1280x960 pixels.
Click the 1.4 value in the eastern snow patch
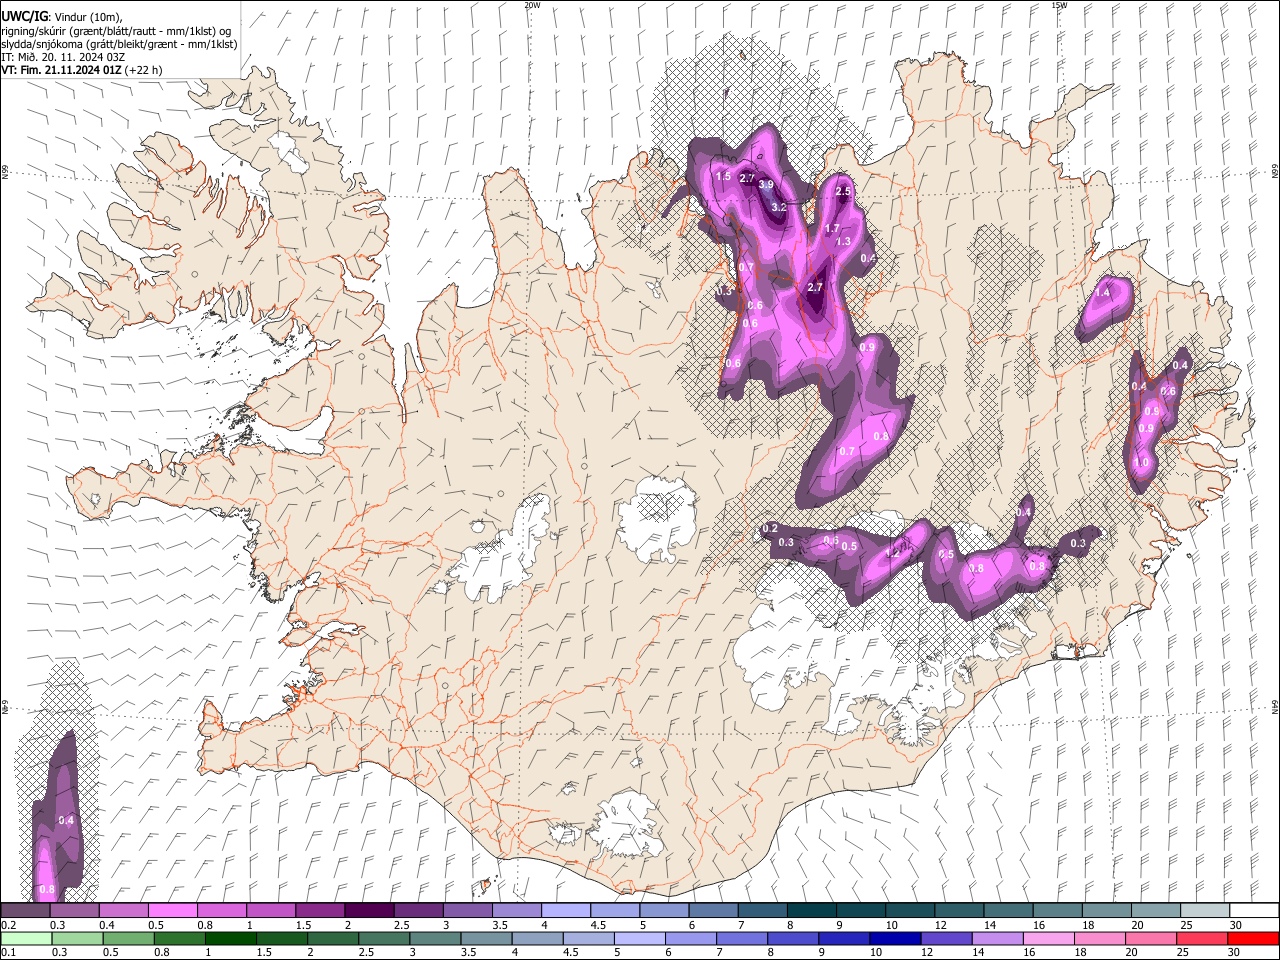pos(1103,292)
